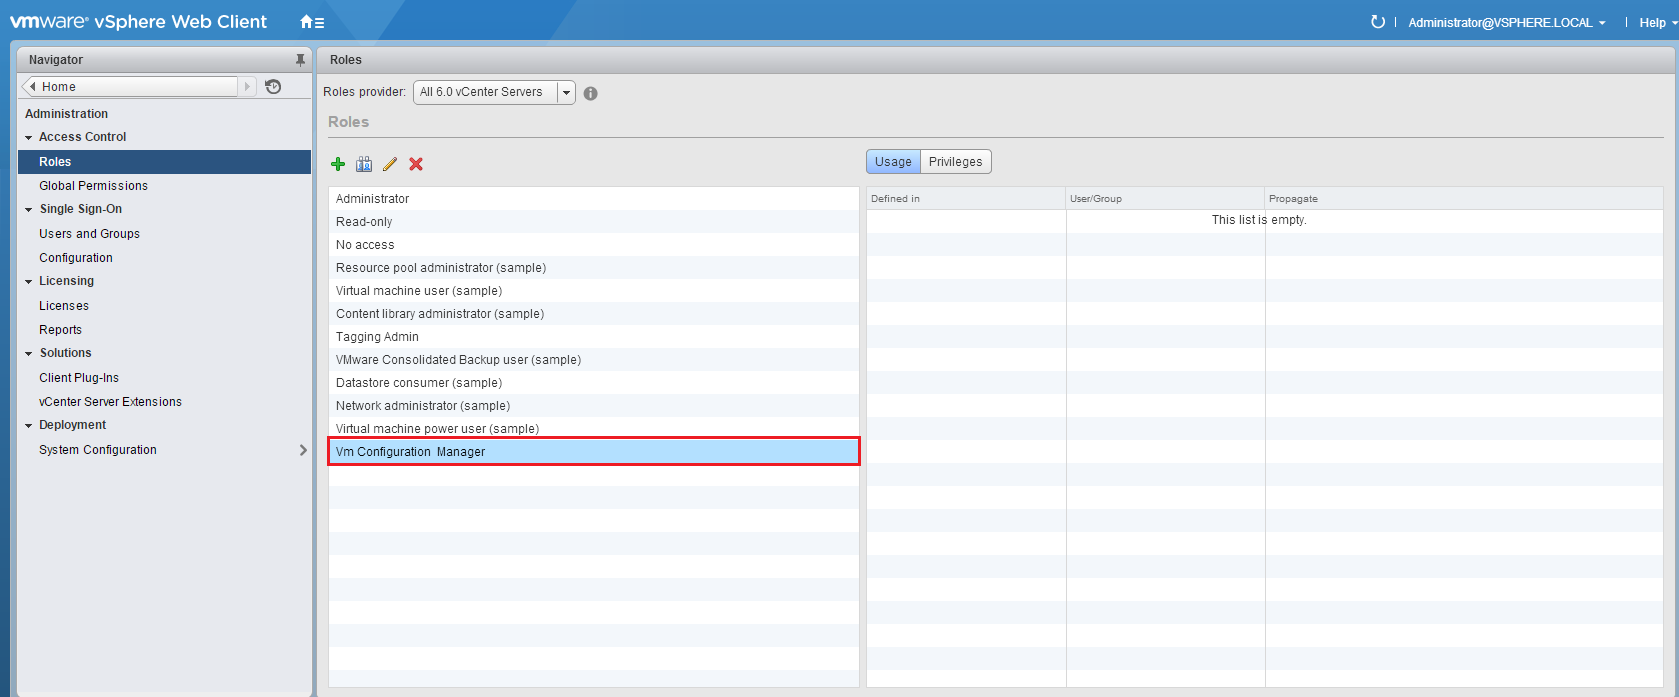Viewport: 1679px width, 697px height.
Task: Open the Roles provider dropdown
Action: pos(494,92)
